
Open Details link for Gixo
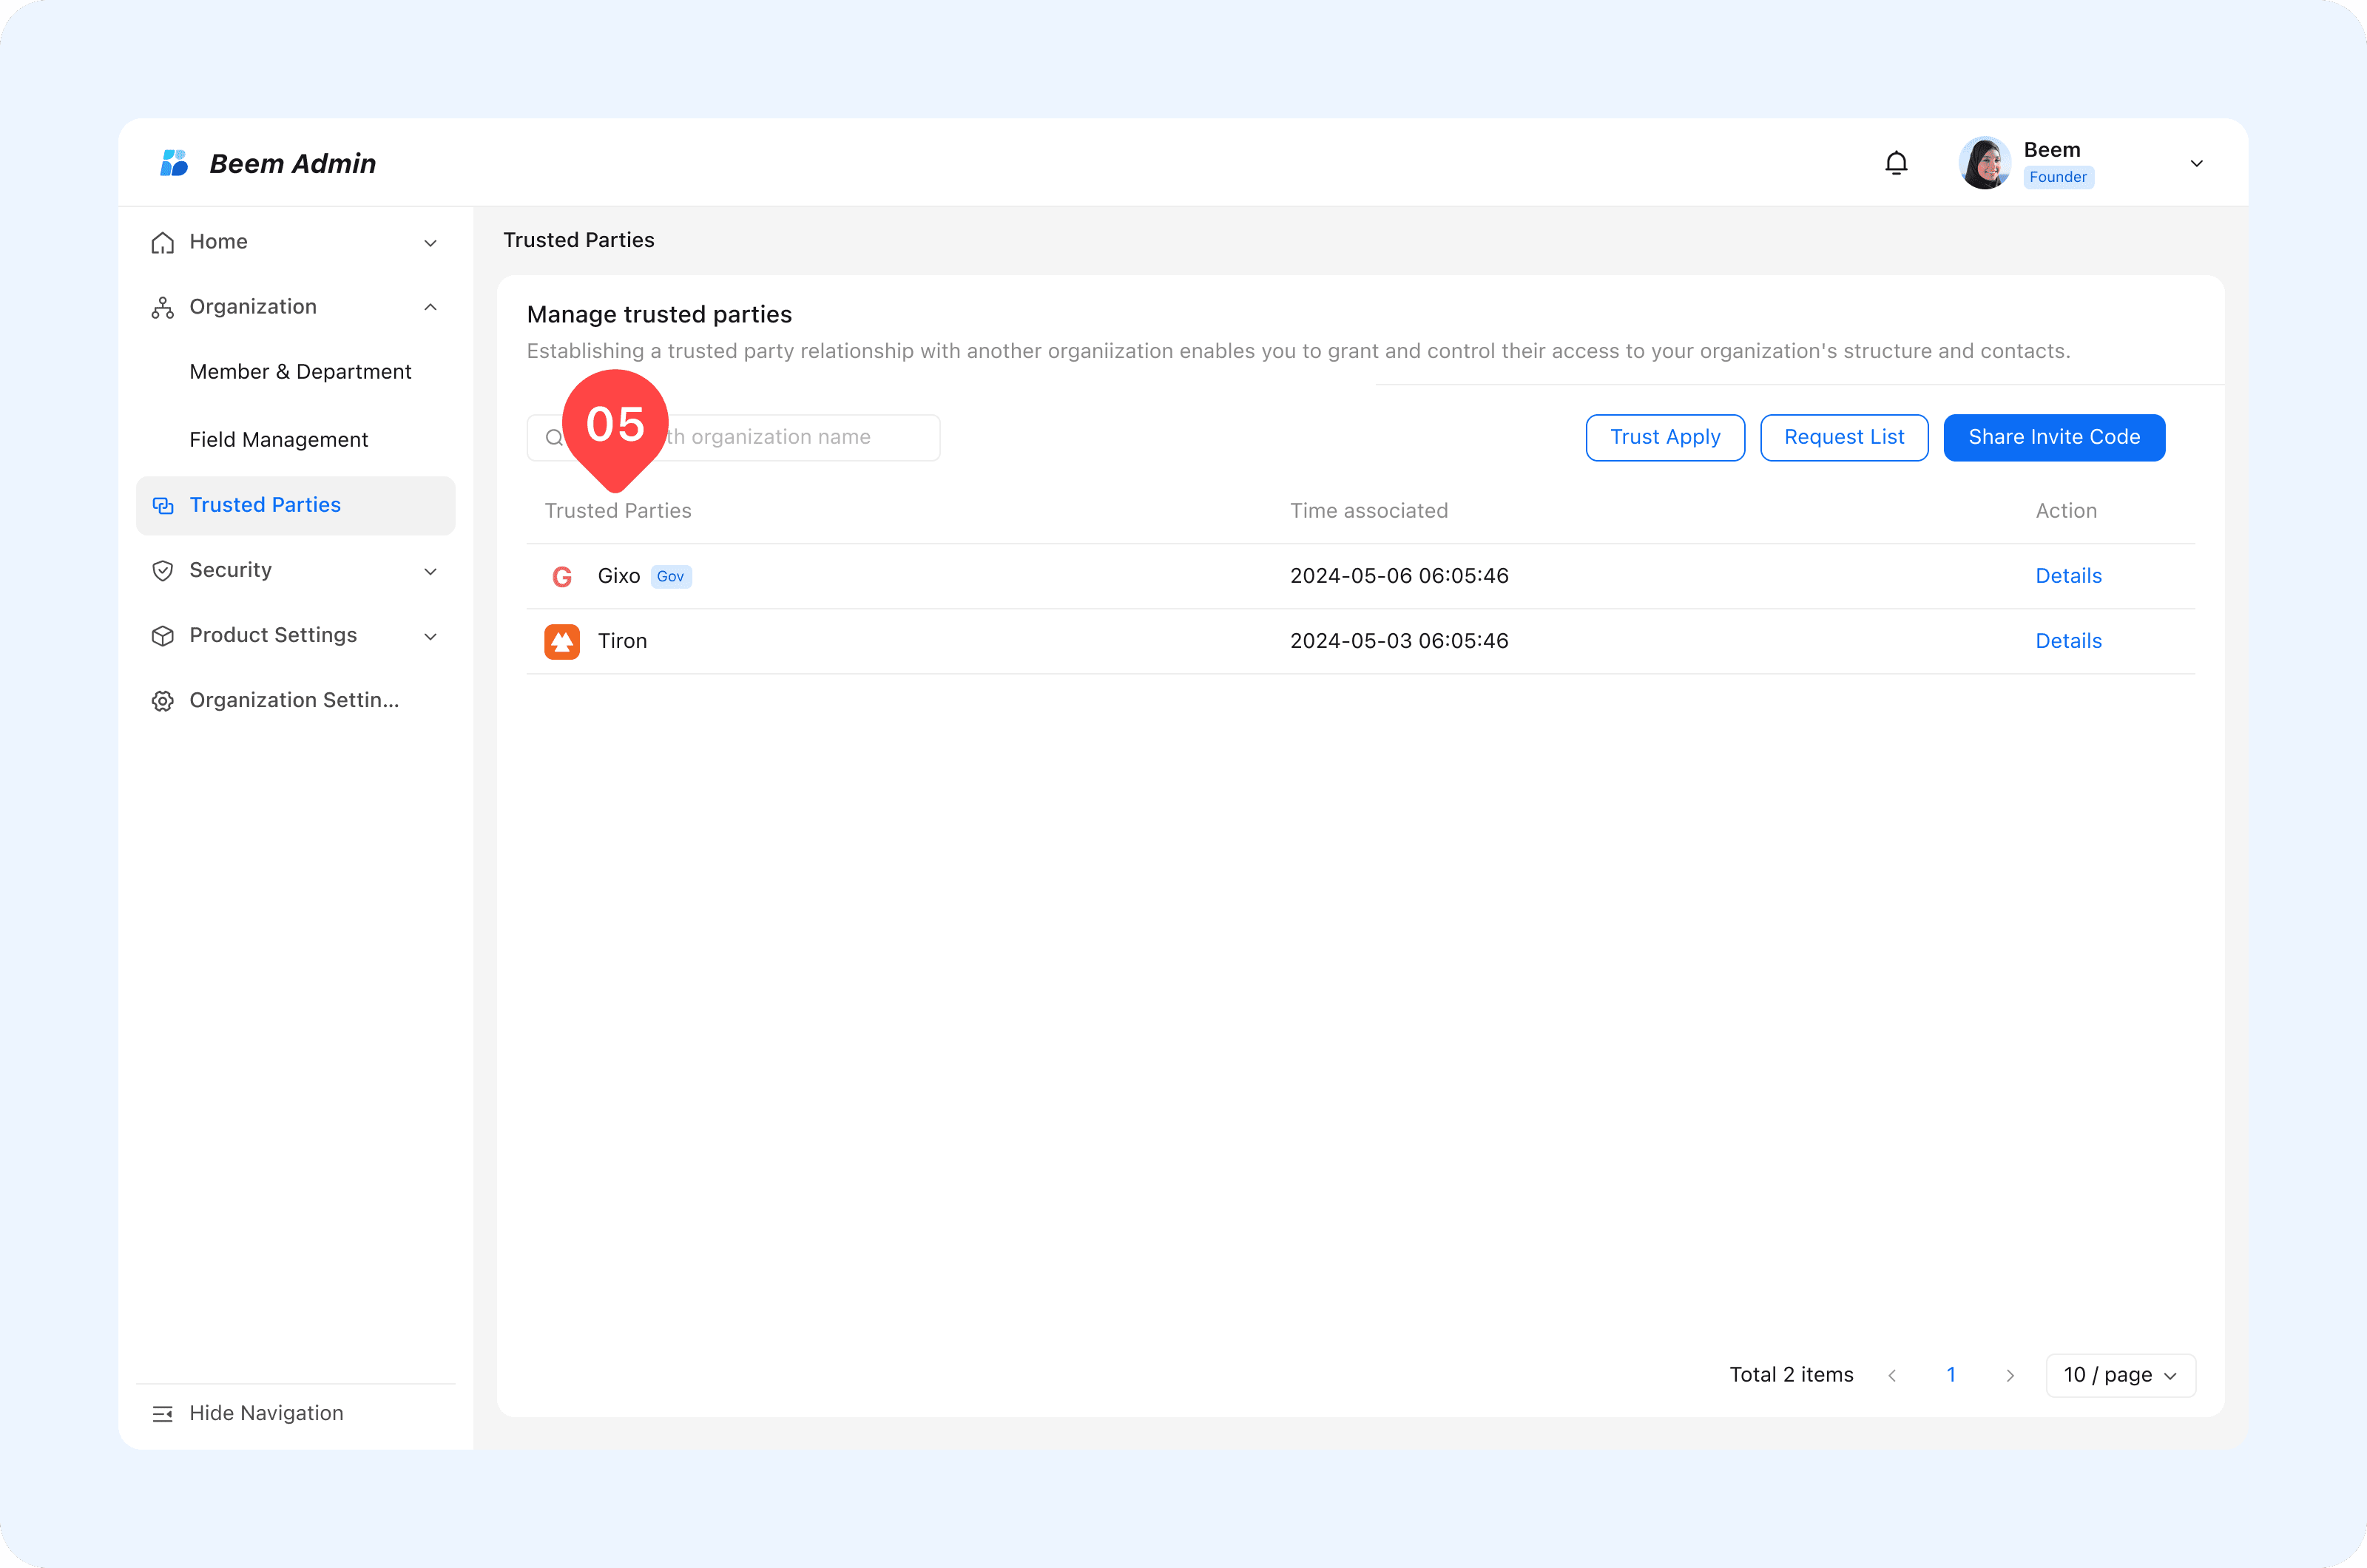[x=2068, y=576]
